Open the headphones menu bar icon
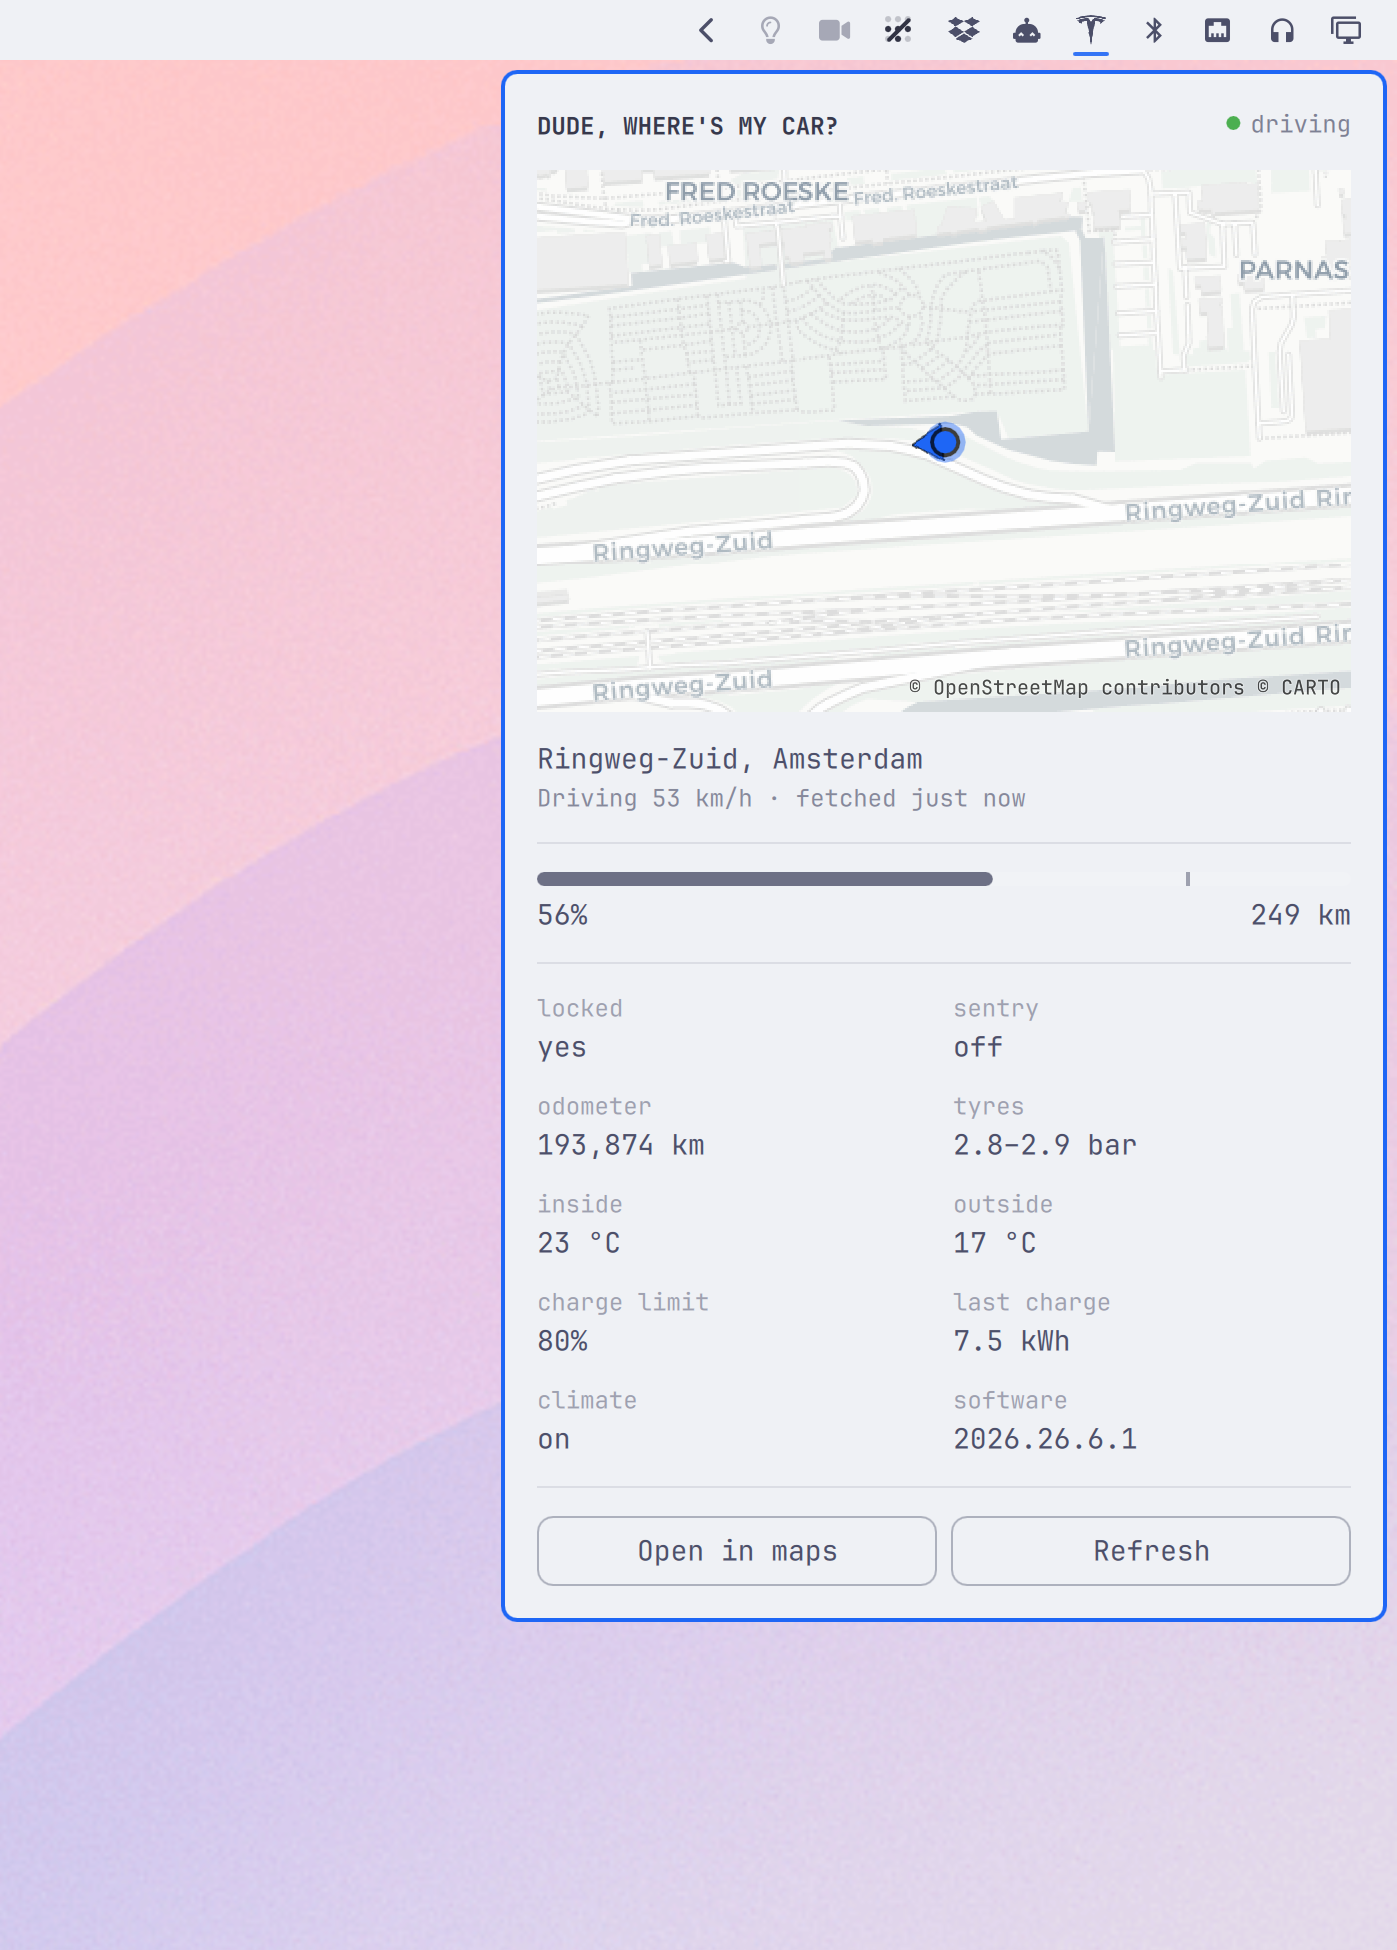This screenshot has width=1397, height=1950. point(1282,31)
